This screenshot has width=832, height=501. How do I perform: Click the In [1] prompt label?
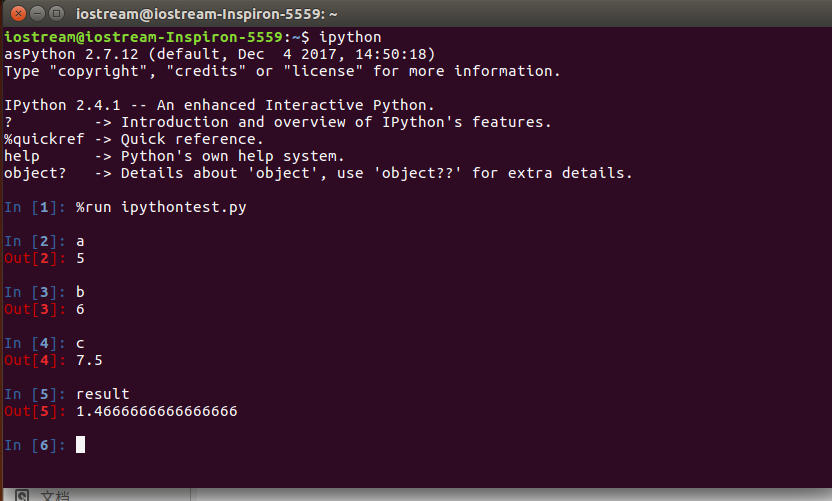pos(34,207)
